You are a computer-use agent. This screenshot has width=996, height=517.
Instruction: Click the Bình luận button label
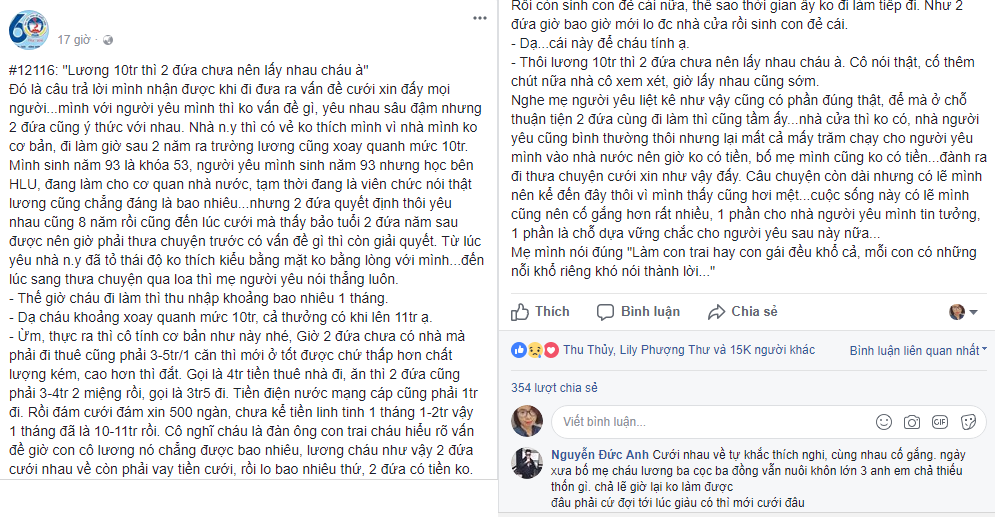[651, 311]
